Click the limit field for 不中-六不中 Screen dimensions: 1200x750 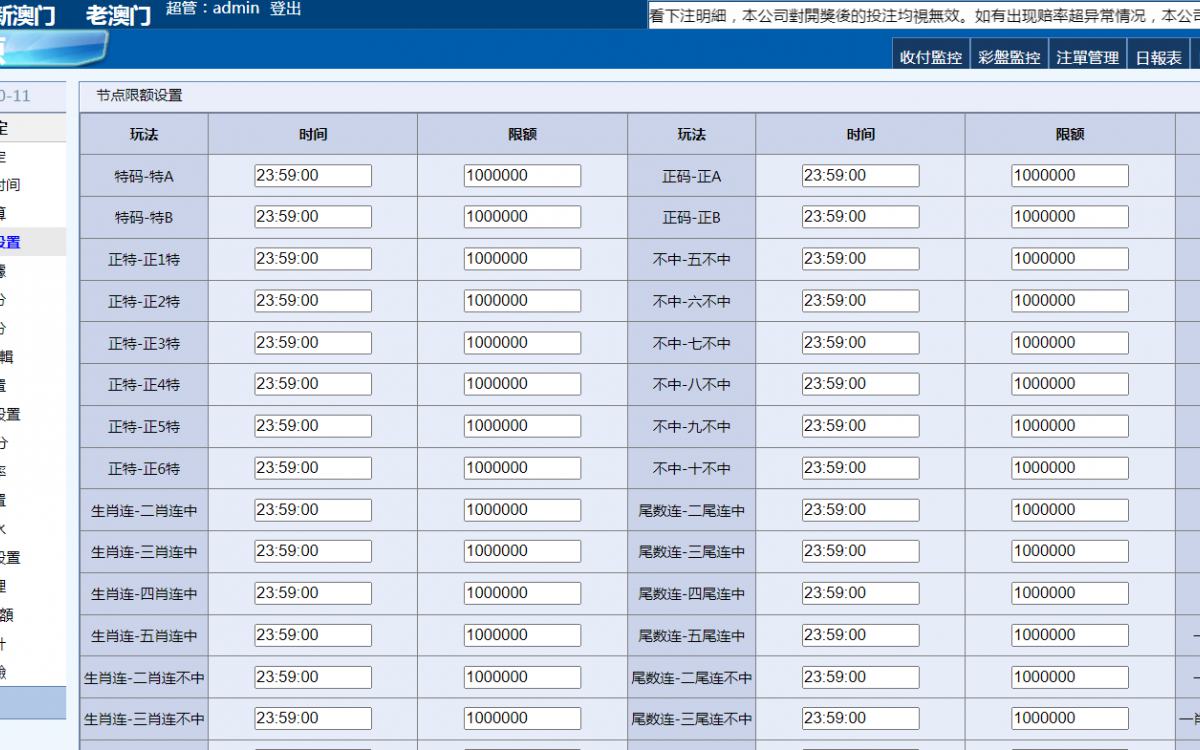click(1070, 301)
